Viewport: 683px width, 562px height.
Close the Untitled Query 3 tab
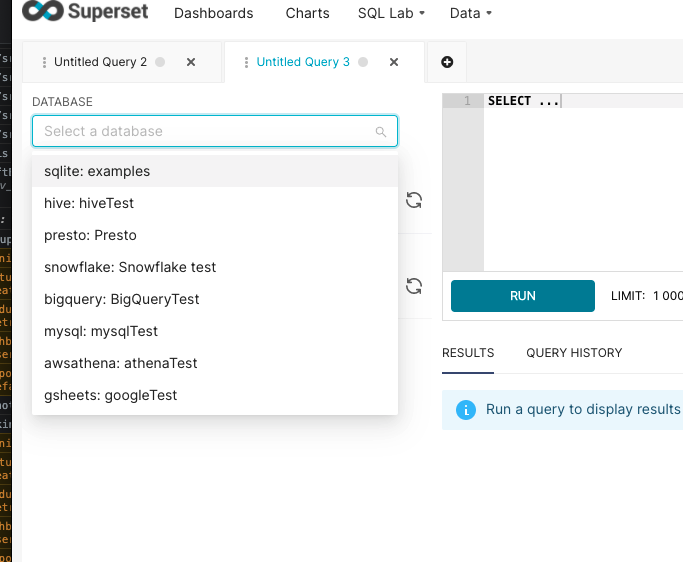[x=394, y=62]
